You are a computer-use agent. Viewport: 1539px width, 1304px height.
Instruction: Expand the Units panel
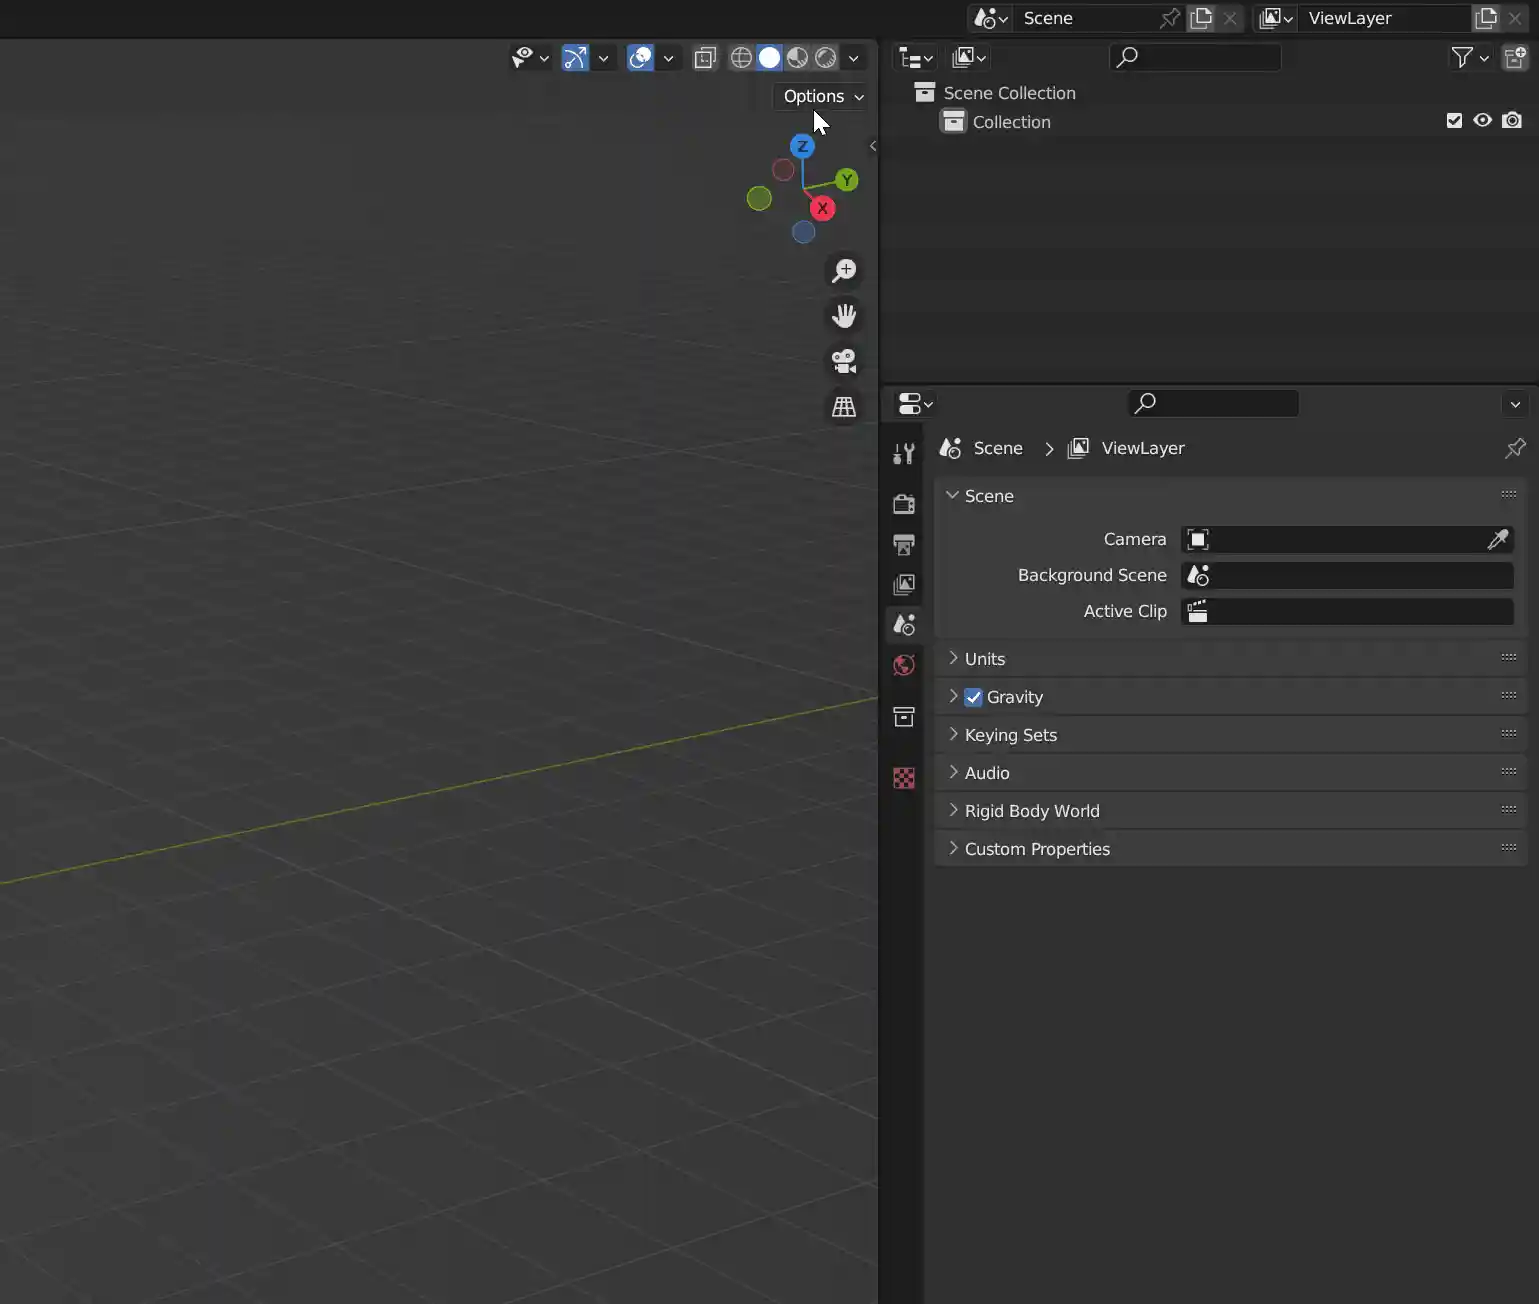(x=984, y=659)
